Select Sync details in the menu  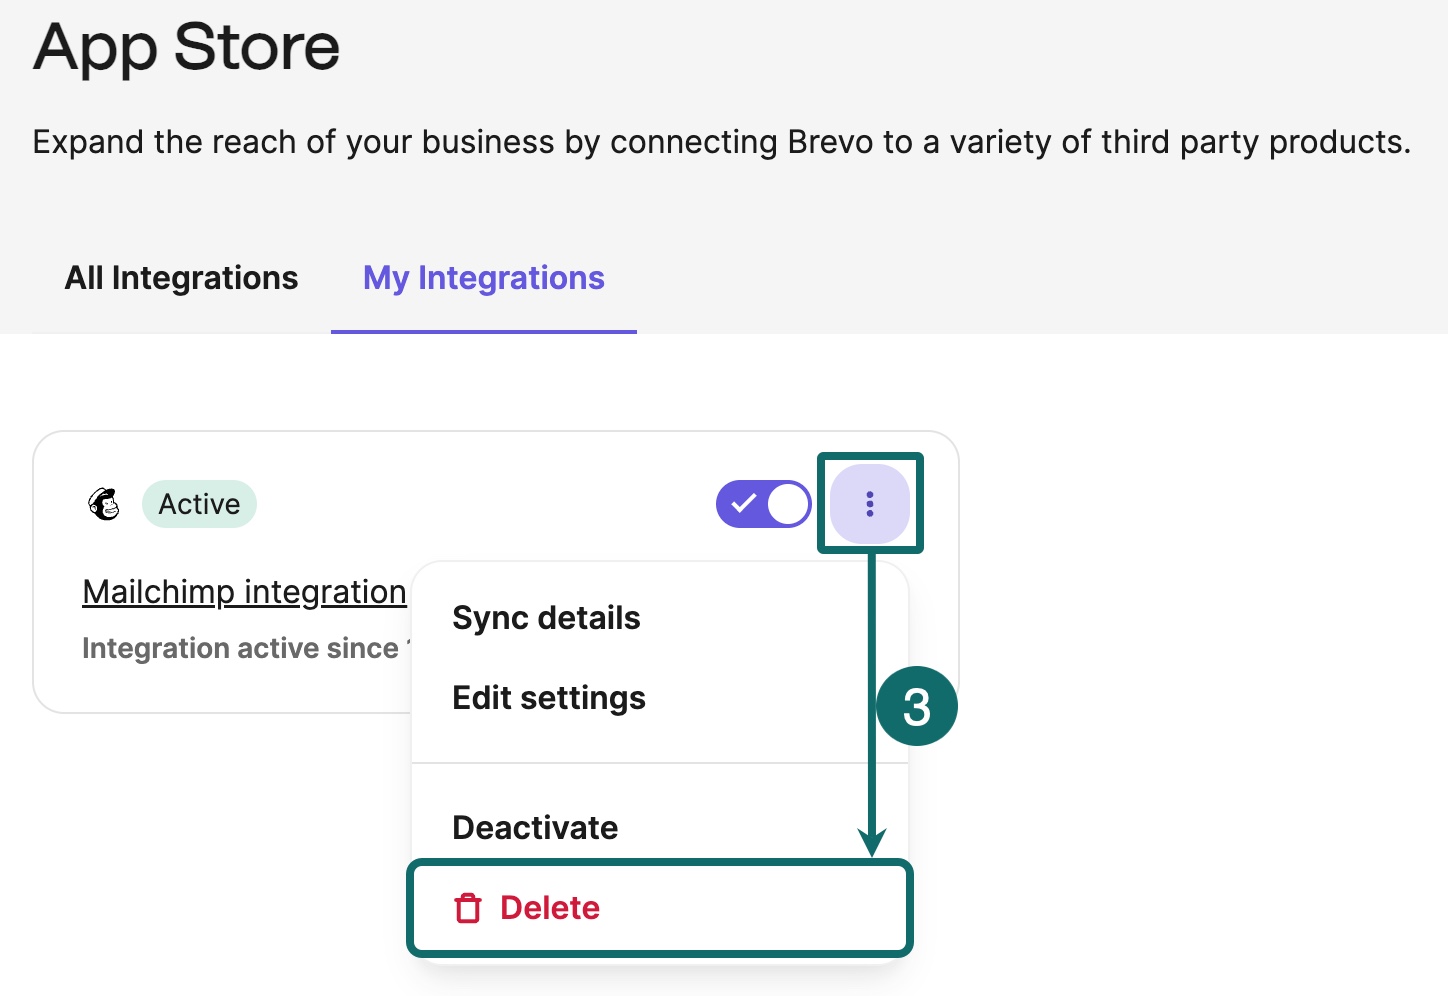click(x=546, y=617)
